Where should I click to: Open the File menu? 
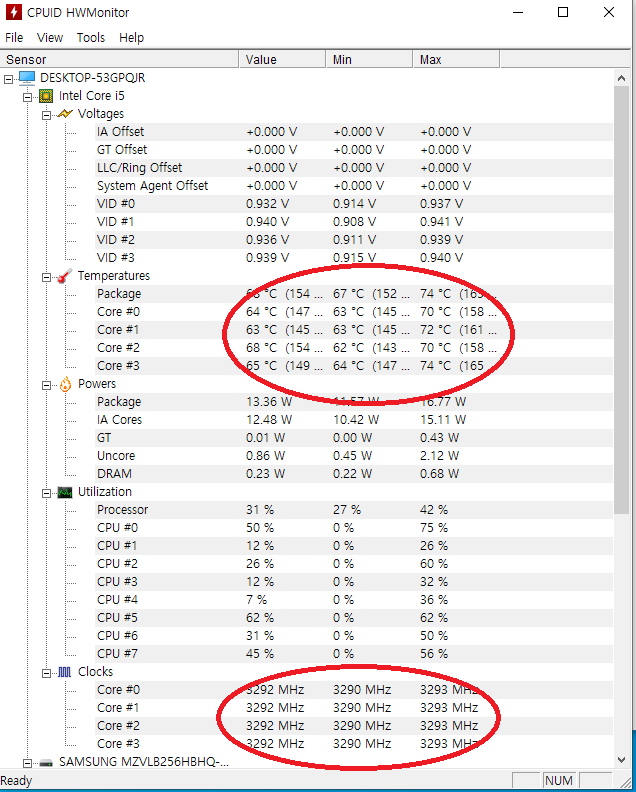(x=14, y=38)
